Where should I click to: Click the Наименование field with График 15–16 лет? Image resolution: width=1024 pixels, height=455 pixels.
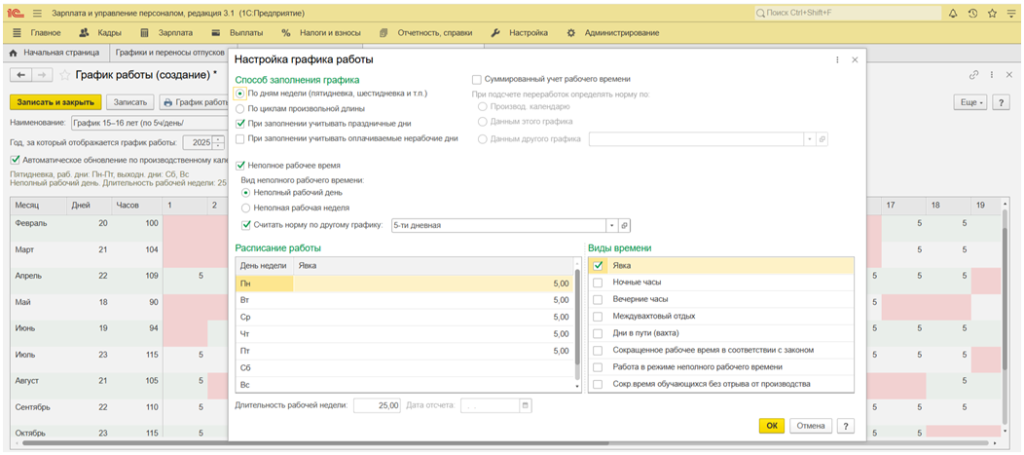click(148, 123)
